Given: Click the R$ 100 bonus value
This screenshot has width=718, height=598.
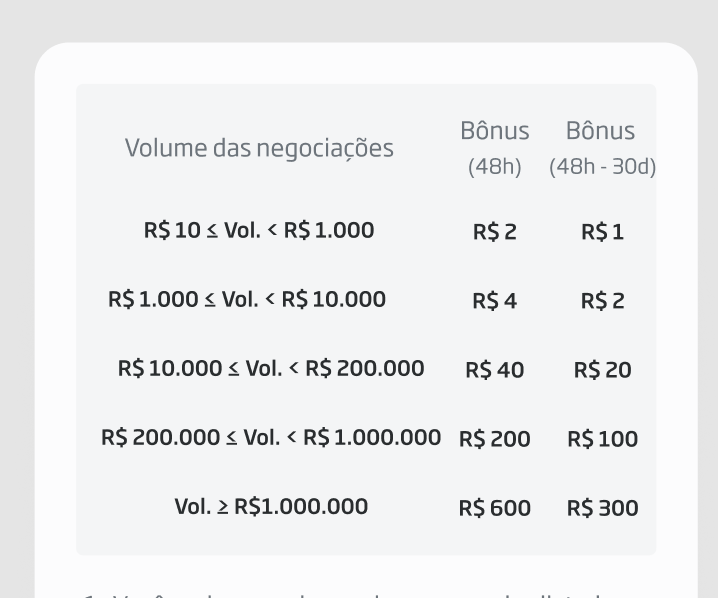Looking at the screenshot, I should click(x=602, y=439).
